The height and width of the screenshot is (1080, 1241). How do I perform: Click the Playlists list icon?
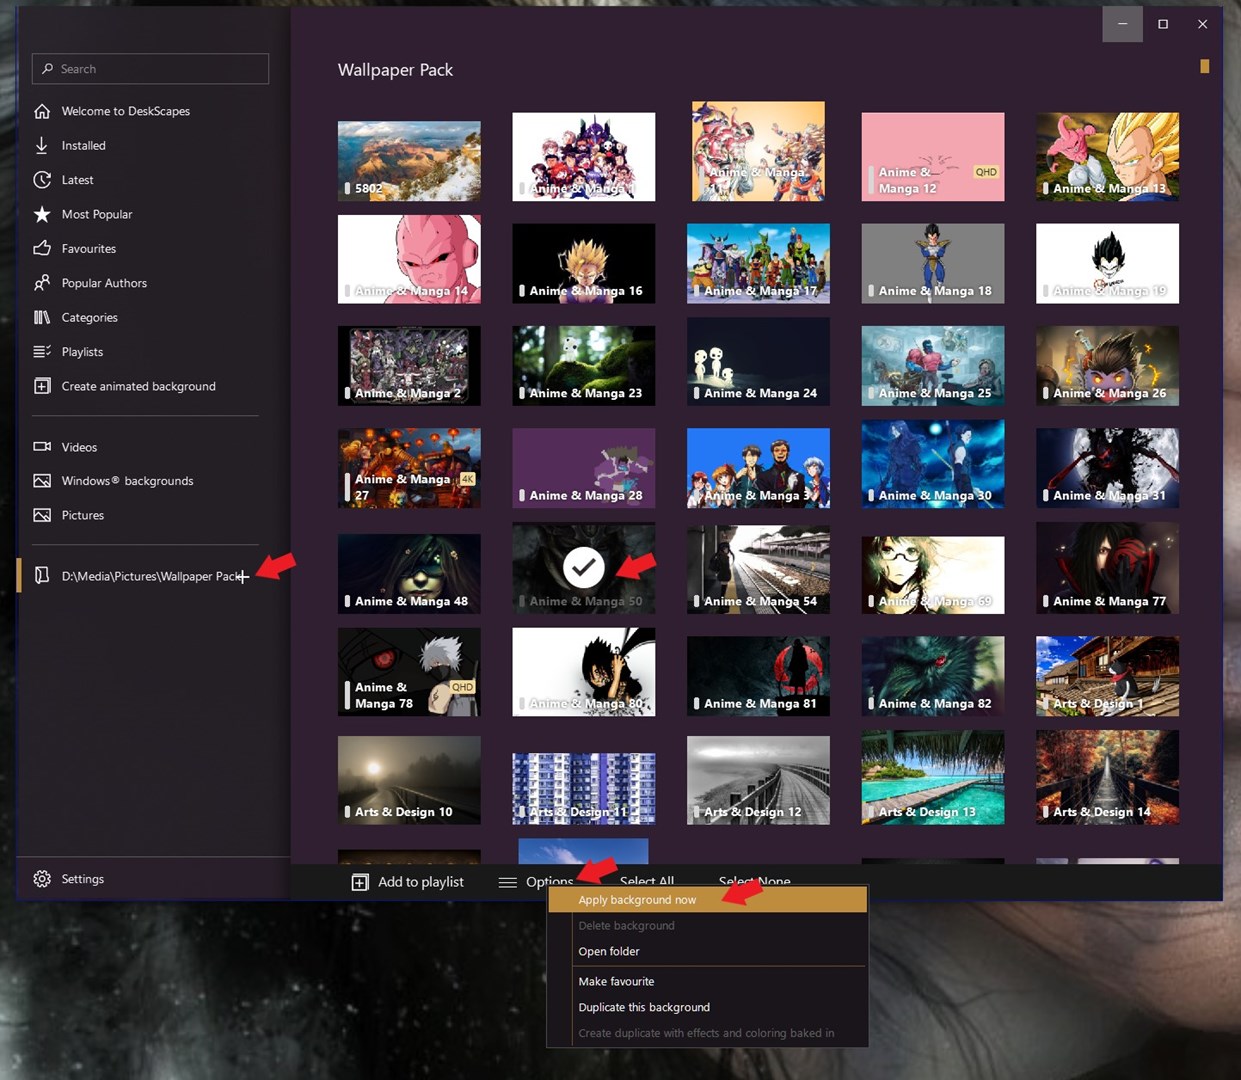pyautogui.click(x=42, y=352)
